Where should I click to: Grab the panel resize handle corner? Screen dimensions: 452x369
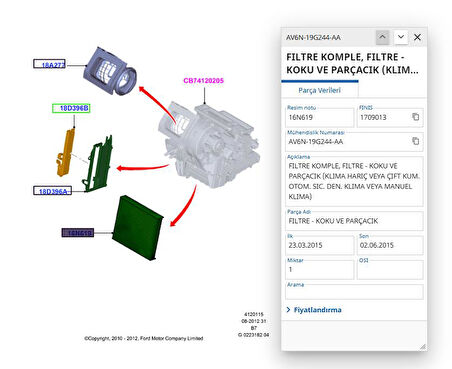(423, 347)
